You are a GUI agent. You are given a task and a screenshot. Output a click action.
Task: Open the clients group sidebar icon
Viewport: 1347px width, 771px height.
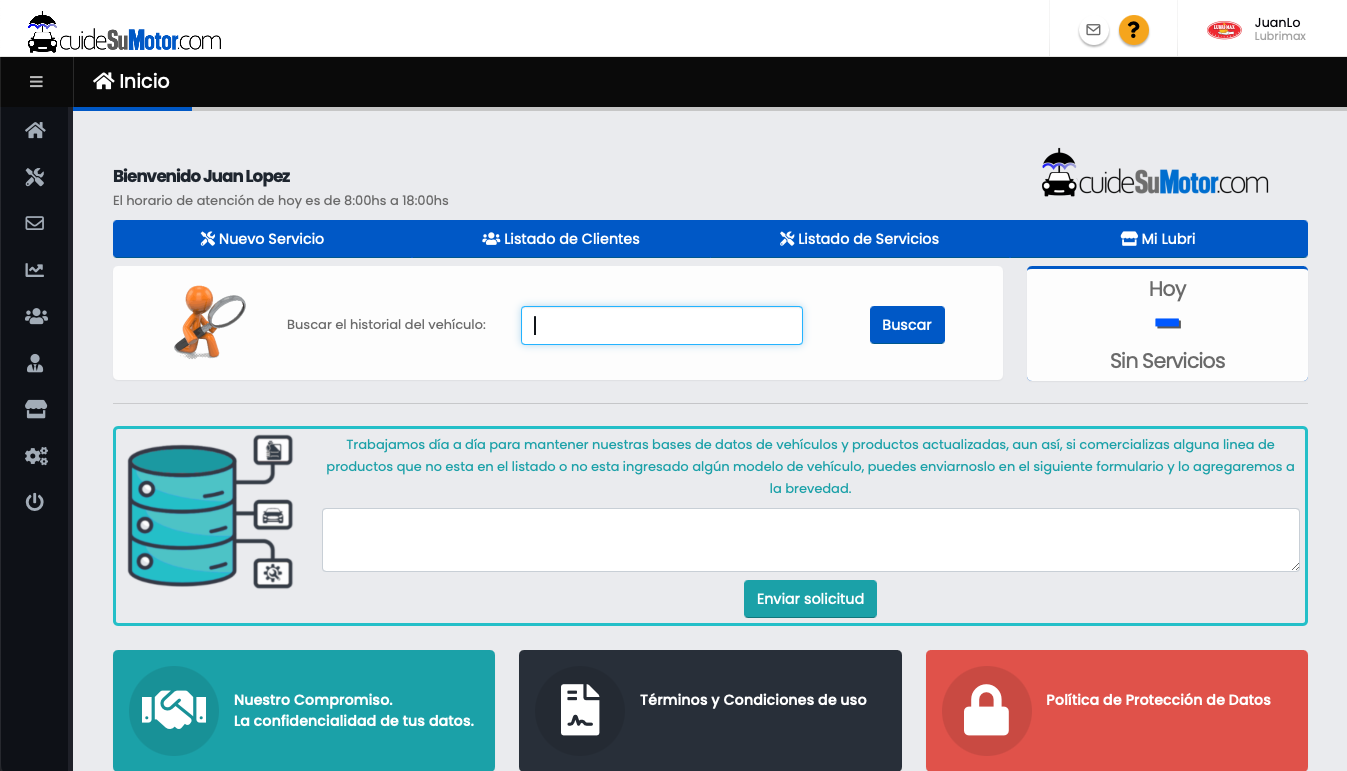pyautogui.click(x=35, y=316)
